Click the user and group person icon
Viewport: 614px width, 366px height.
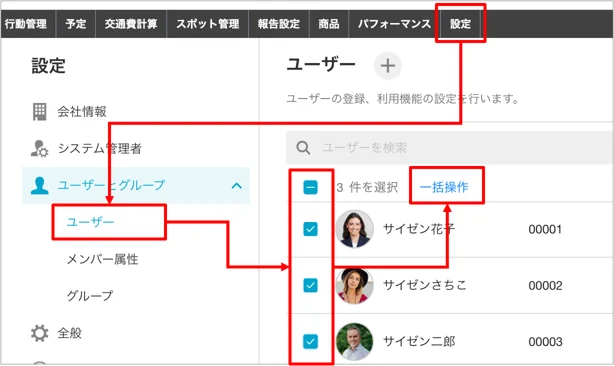pyautogui.click(x=40, y=186)
